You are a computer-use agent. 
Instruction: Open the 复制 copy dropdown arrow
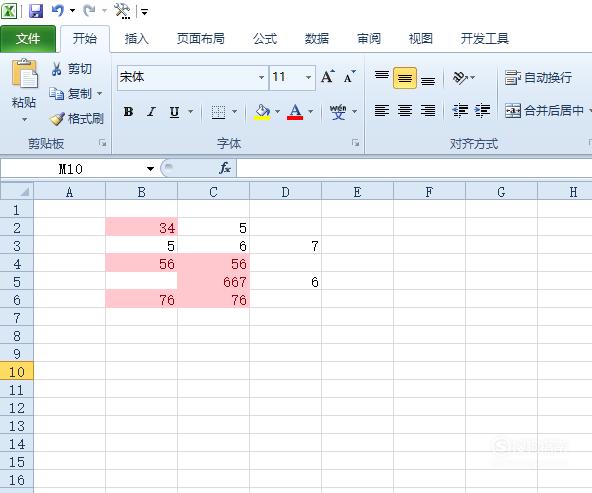[x=100, y=93]
